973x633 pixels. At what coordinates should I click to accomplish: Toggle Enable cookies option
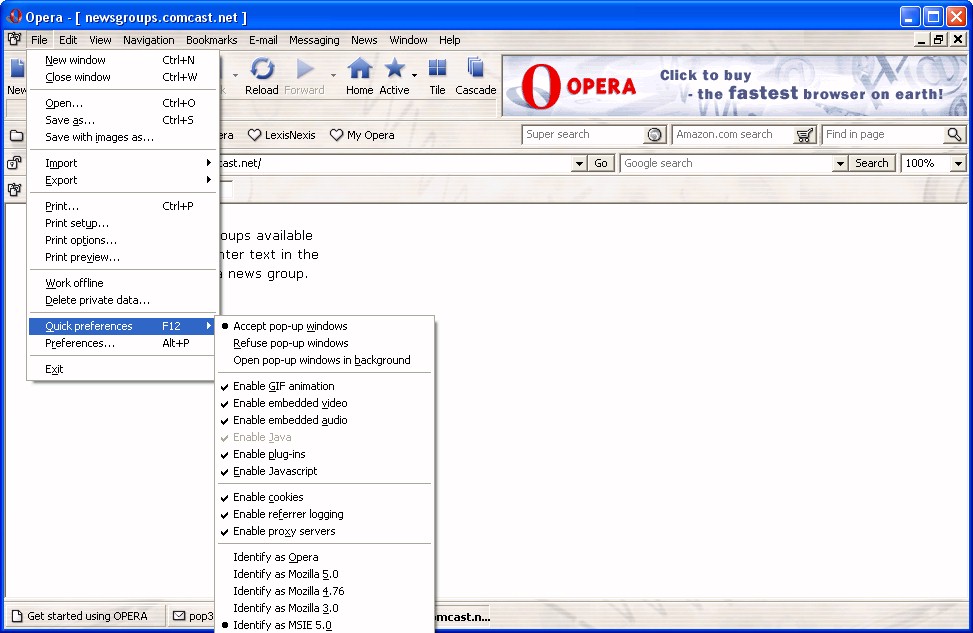(268, 497)
